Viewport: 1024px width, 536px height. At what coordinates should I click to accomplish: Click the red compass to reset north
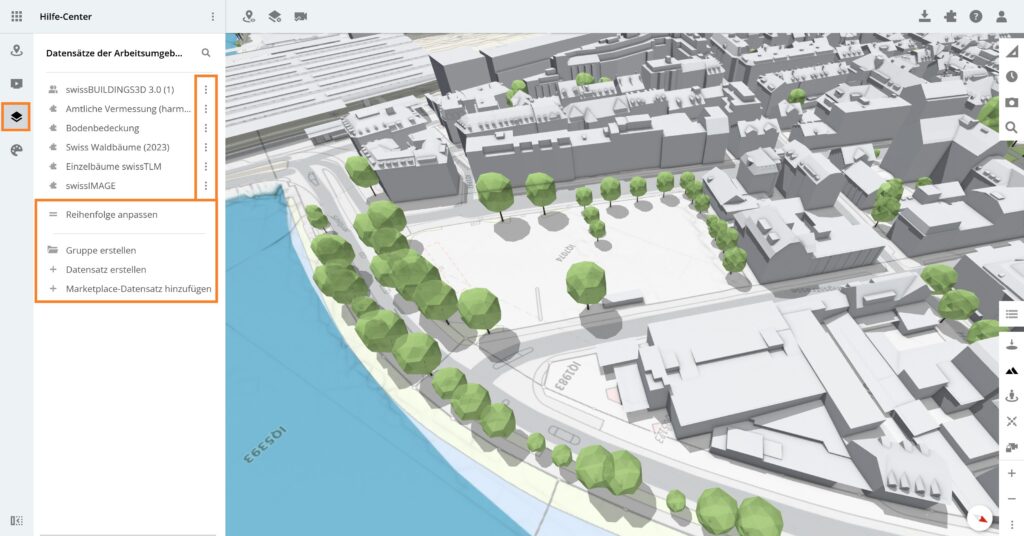[981, 518]
